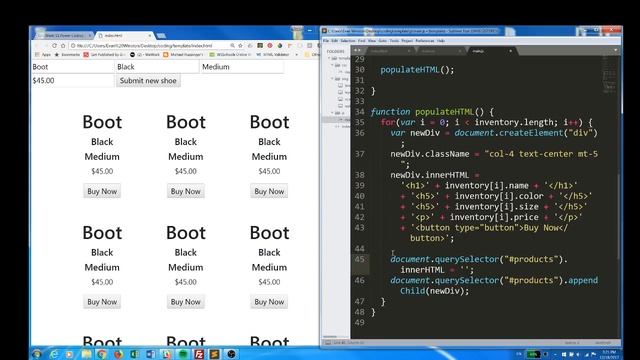This screenshot has width=640, height=360.
Task: Click the shoe name field containing Boot
Action: tap(73, 67)
